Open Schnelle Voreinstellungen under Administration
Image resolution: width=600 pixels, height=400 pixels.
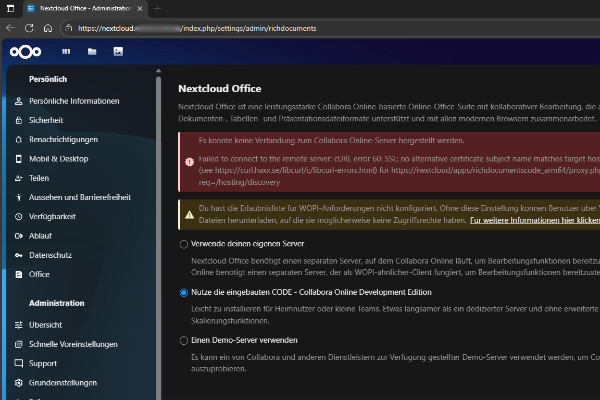[x=72, y=344]
